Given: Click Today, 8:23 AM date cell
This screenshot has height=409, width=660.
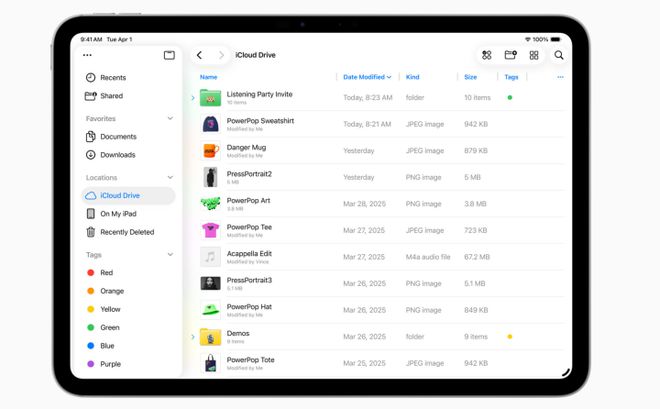Looking at the screenshot, I should click(x=368, y=98).
